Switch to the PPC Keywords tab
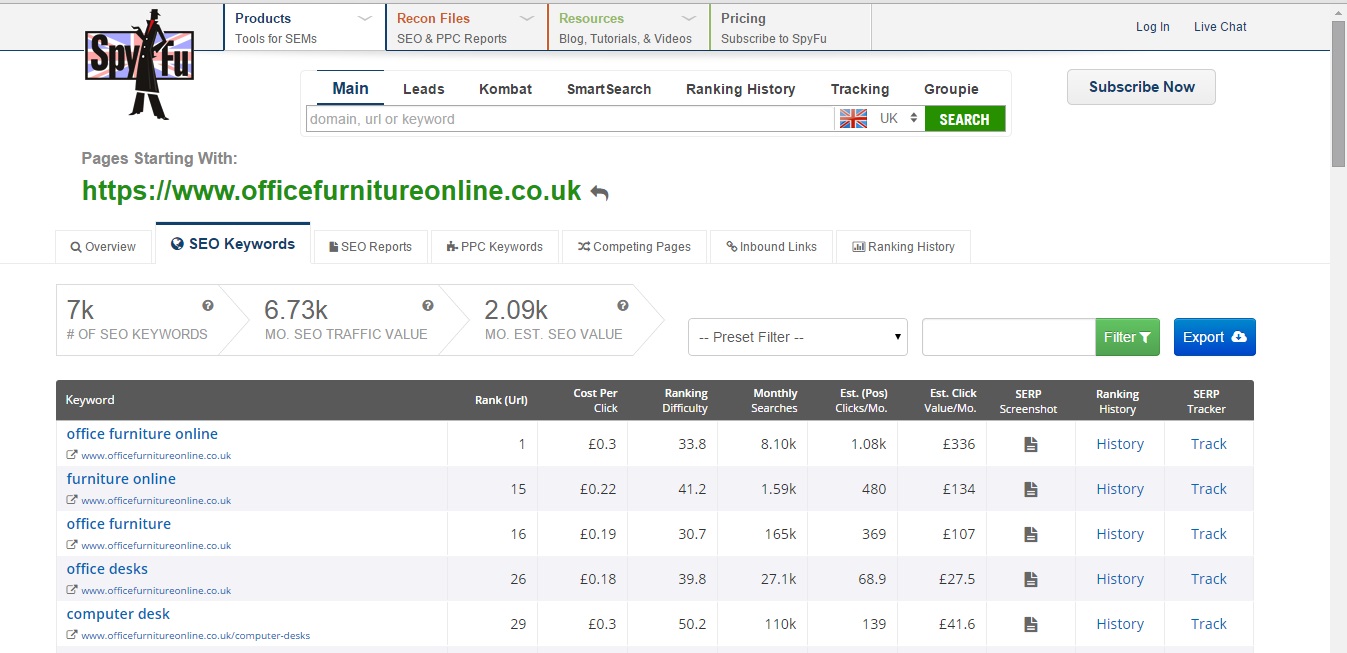 pos(493,247)
